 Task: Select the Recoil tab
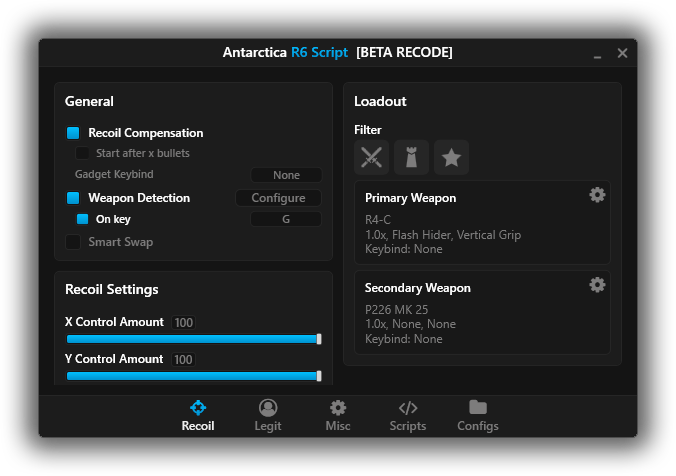(x=198, y=415)
